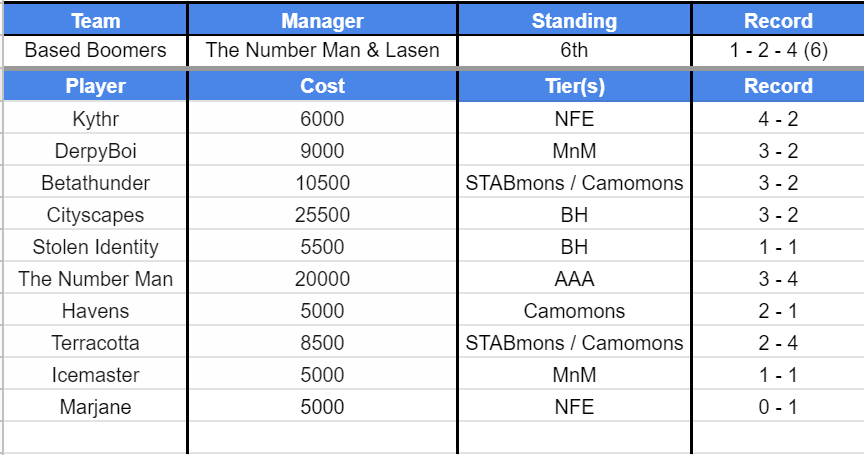This screenshot has height=455, width=864.
Task: Select Icemaster's MnM tier cell
Action: click(x=574, y=374)
